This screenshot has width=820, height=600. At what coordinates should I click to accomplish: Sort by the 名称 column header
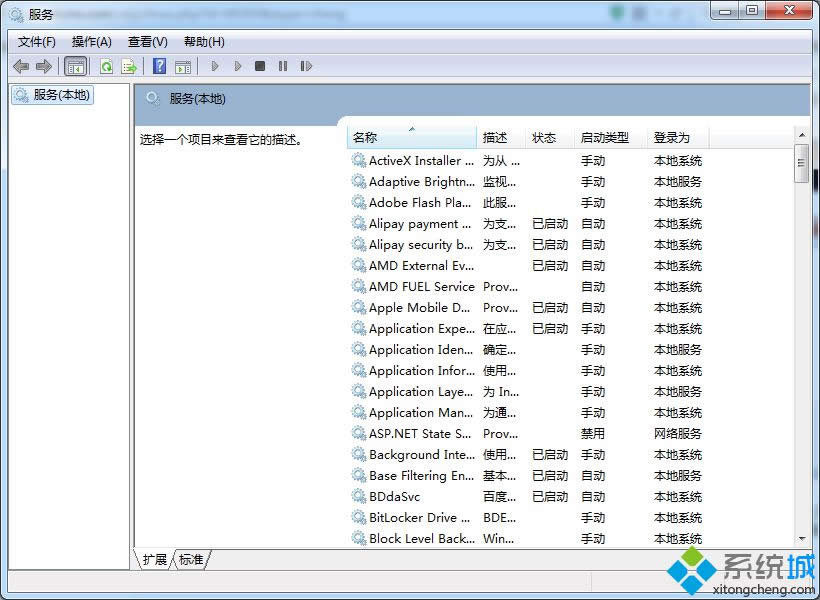412,138
